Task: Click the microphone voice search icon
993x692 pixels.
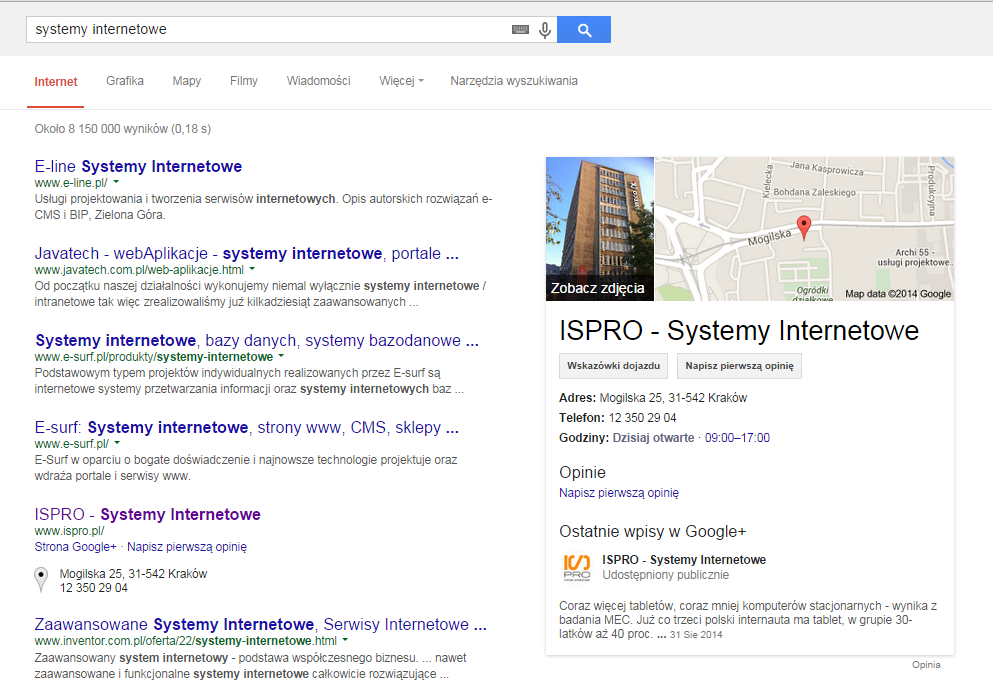Action: point(545,30)
